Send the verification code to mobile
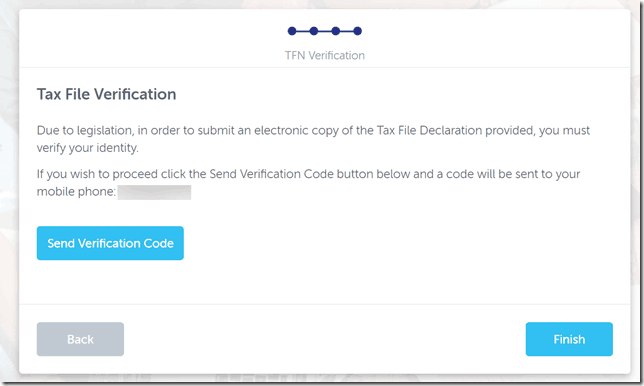This screenshot has width=644, height=386. click(110, 243)
